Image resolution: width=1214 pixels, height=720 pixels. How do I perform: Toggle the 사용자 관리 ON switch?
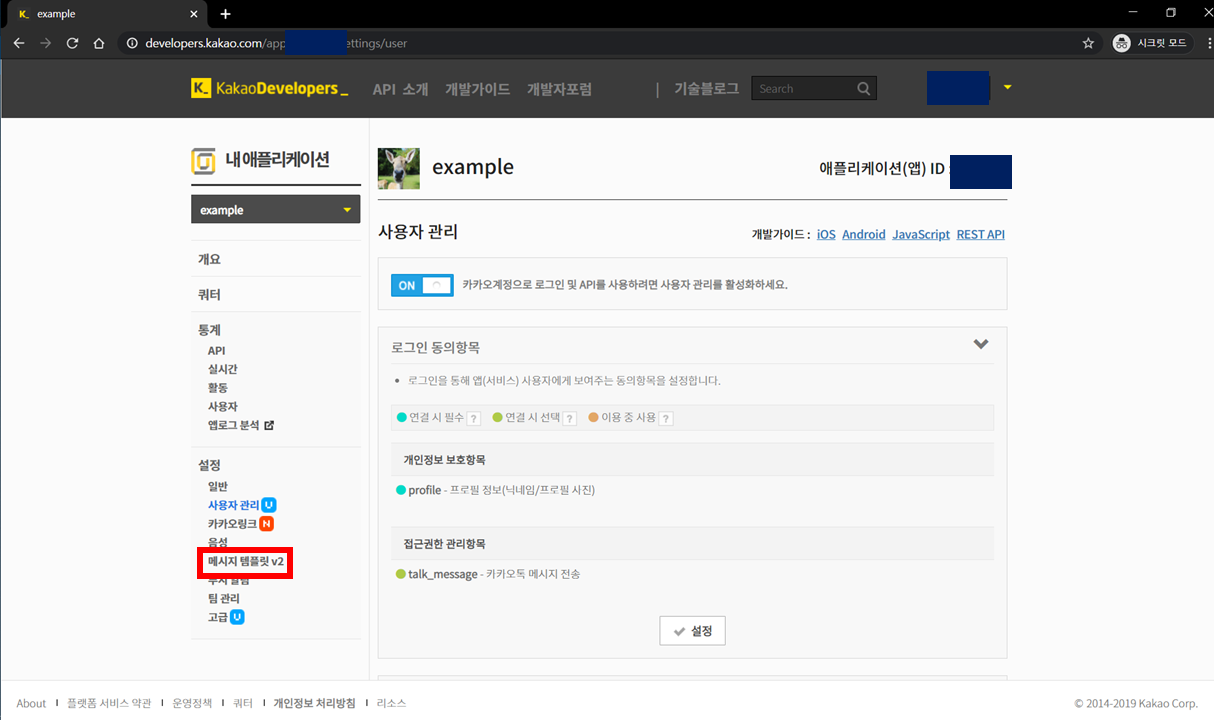pyautogui.click(x=422, y=285)
